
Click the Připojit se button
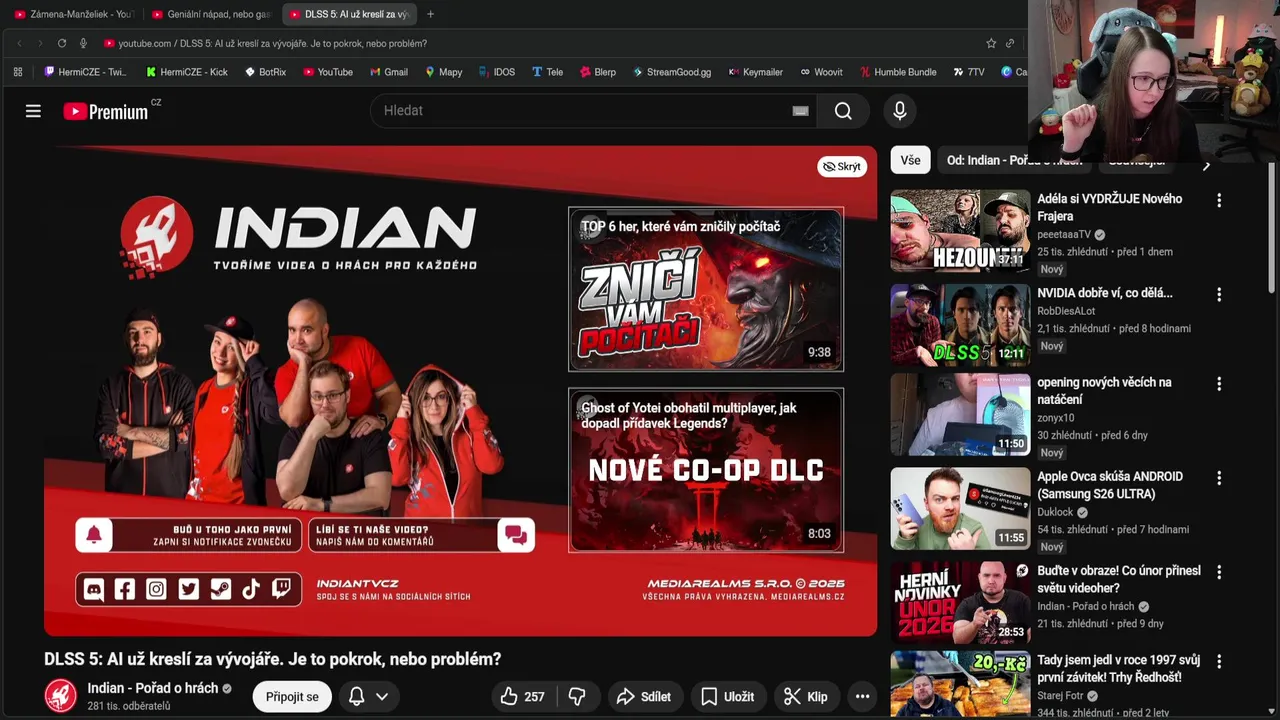(x=292, y=696)
